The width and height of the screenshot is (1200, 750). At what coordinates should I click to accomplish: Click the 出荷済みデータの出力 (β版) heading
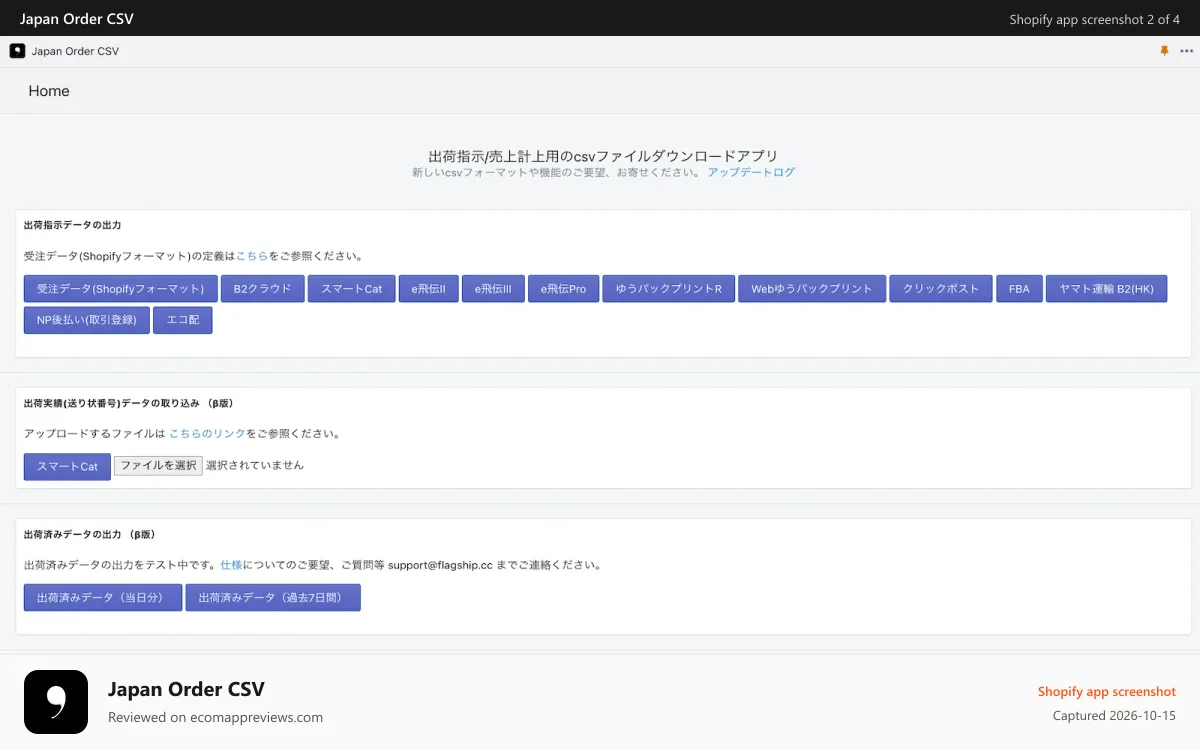pos(89,534)
